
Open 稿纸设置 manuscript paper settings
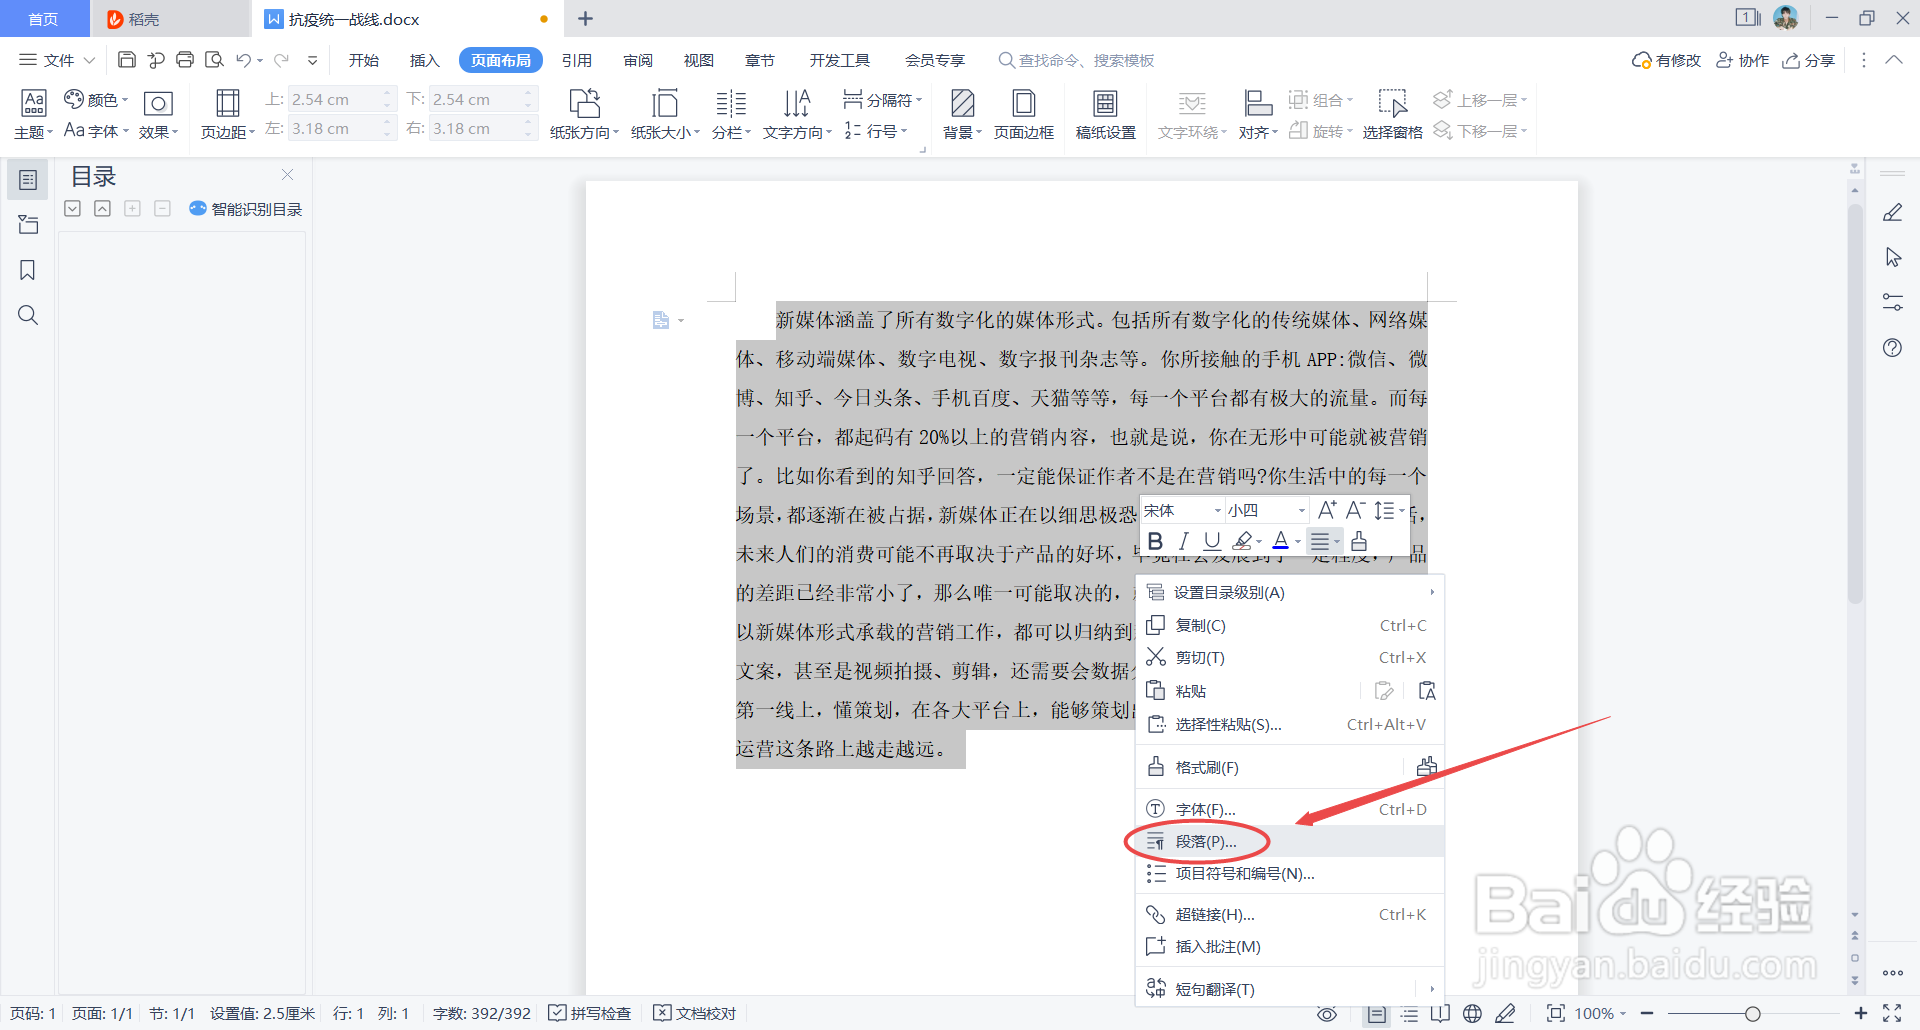(x=1105, y=114)
